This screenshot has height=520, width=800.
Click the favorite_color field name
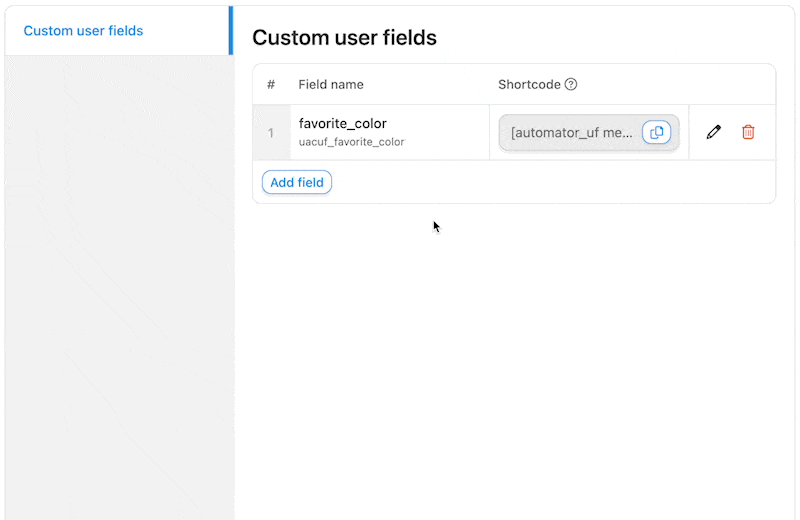click(343, 123)
